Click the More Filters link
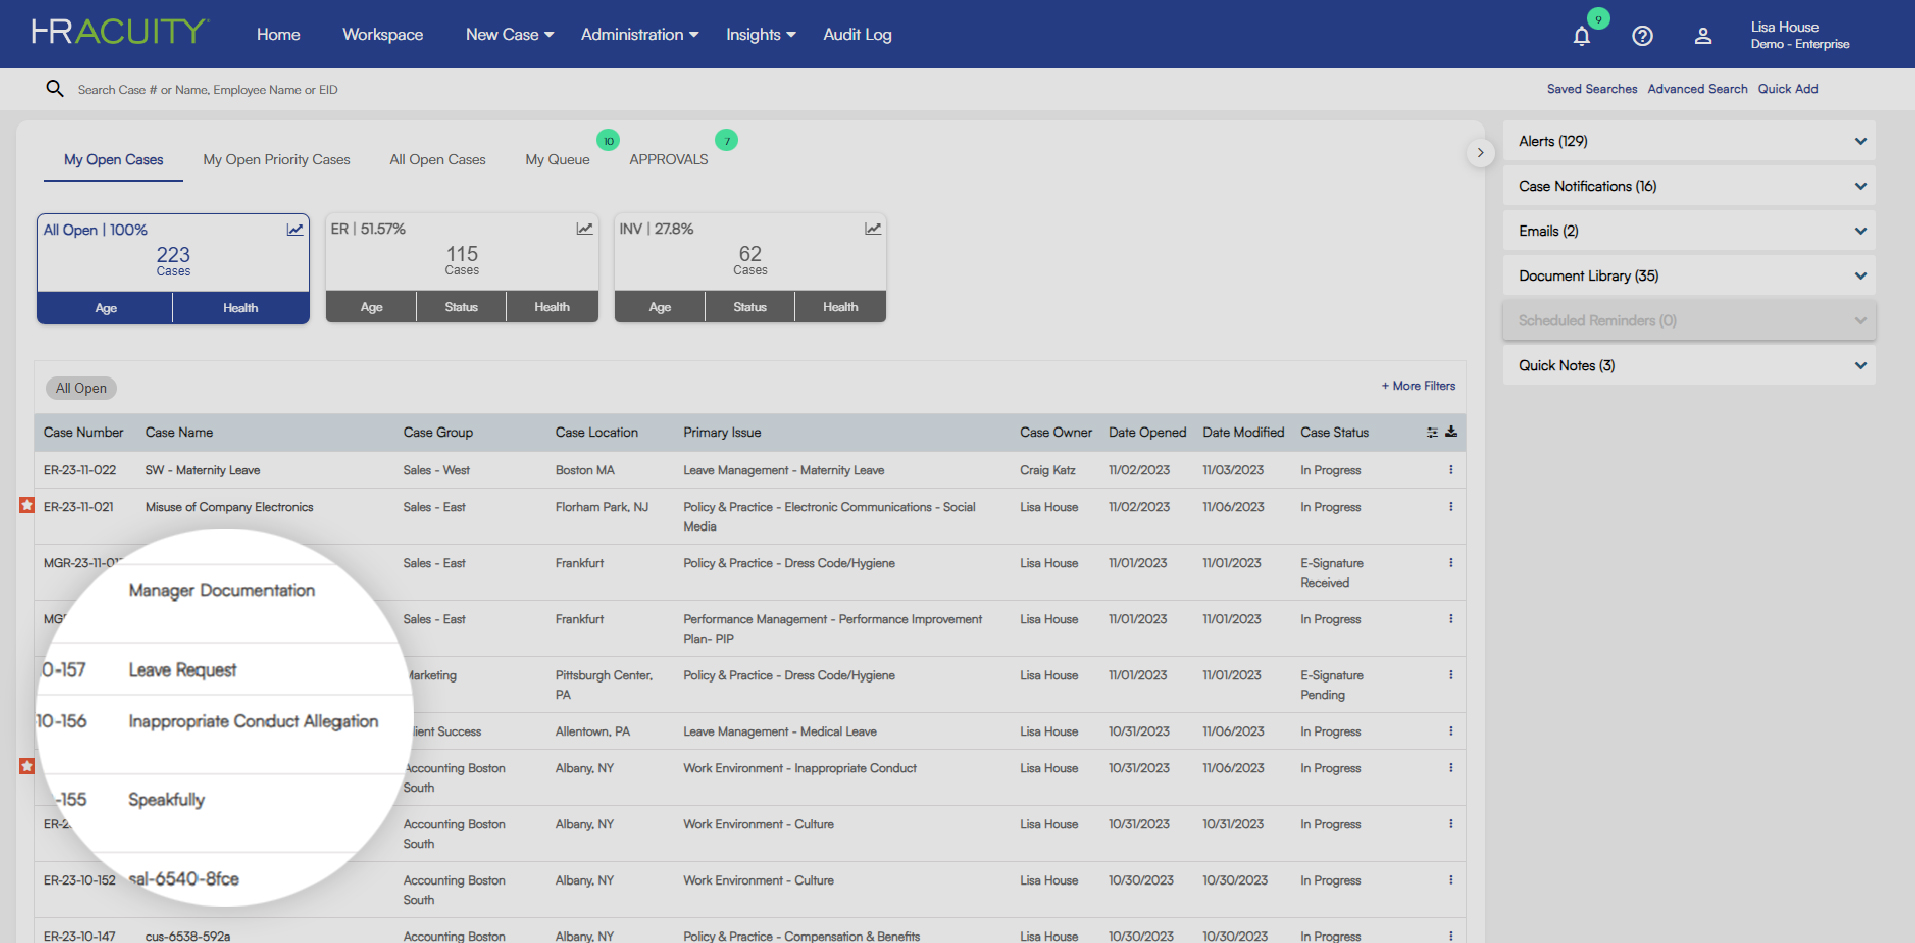1915x943 pixels. [x=1418, y=385]
